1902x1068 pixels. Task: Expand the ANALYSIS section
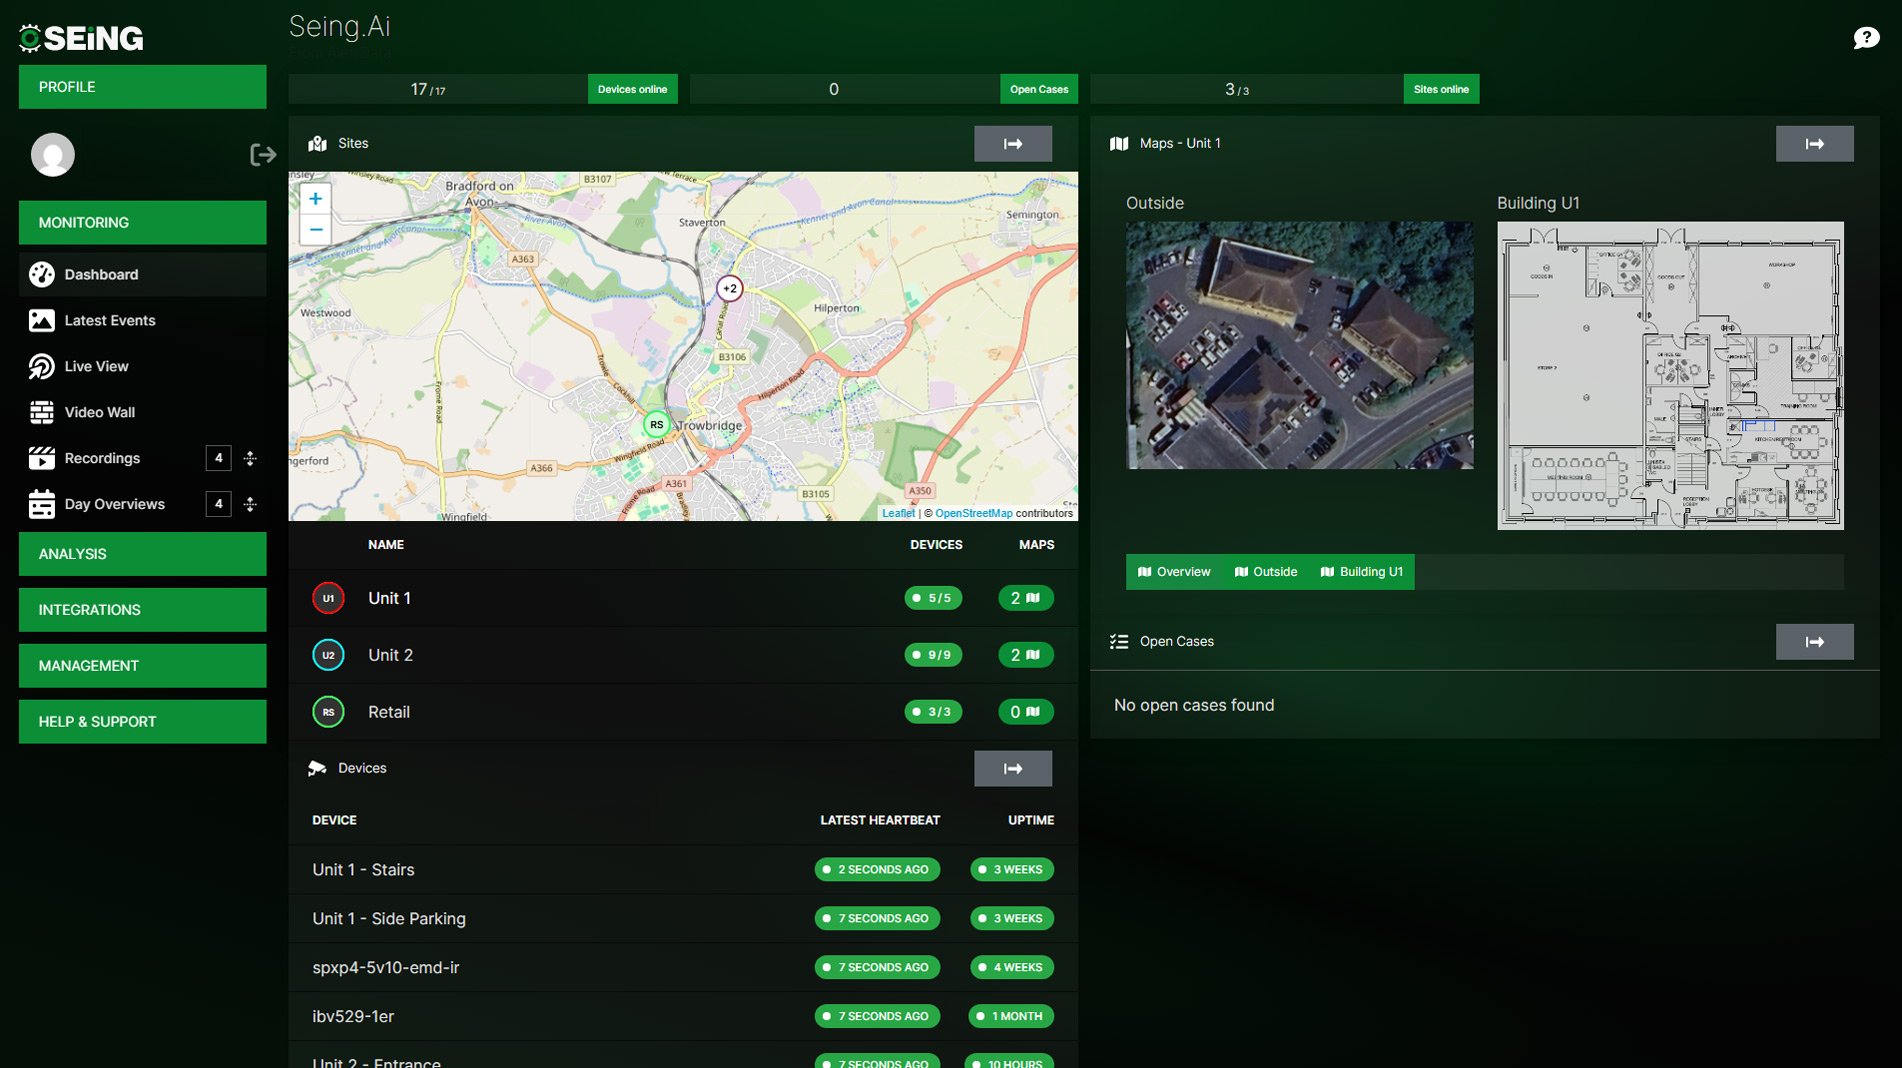pyautogui.click(x=142, y=554)
